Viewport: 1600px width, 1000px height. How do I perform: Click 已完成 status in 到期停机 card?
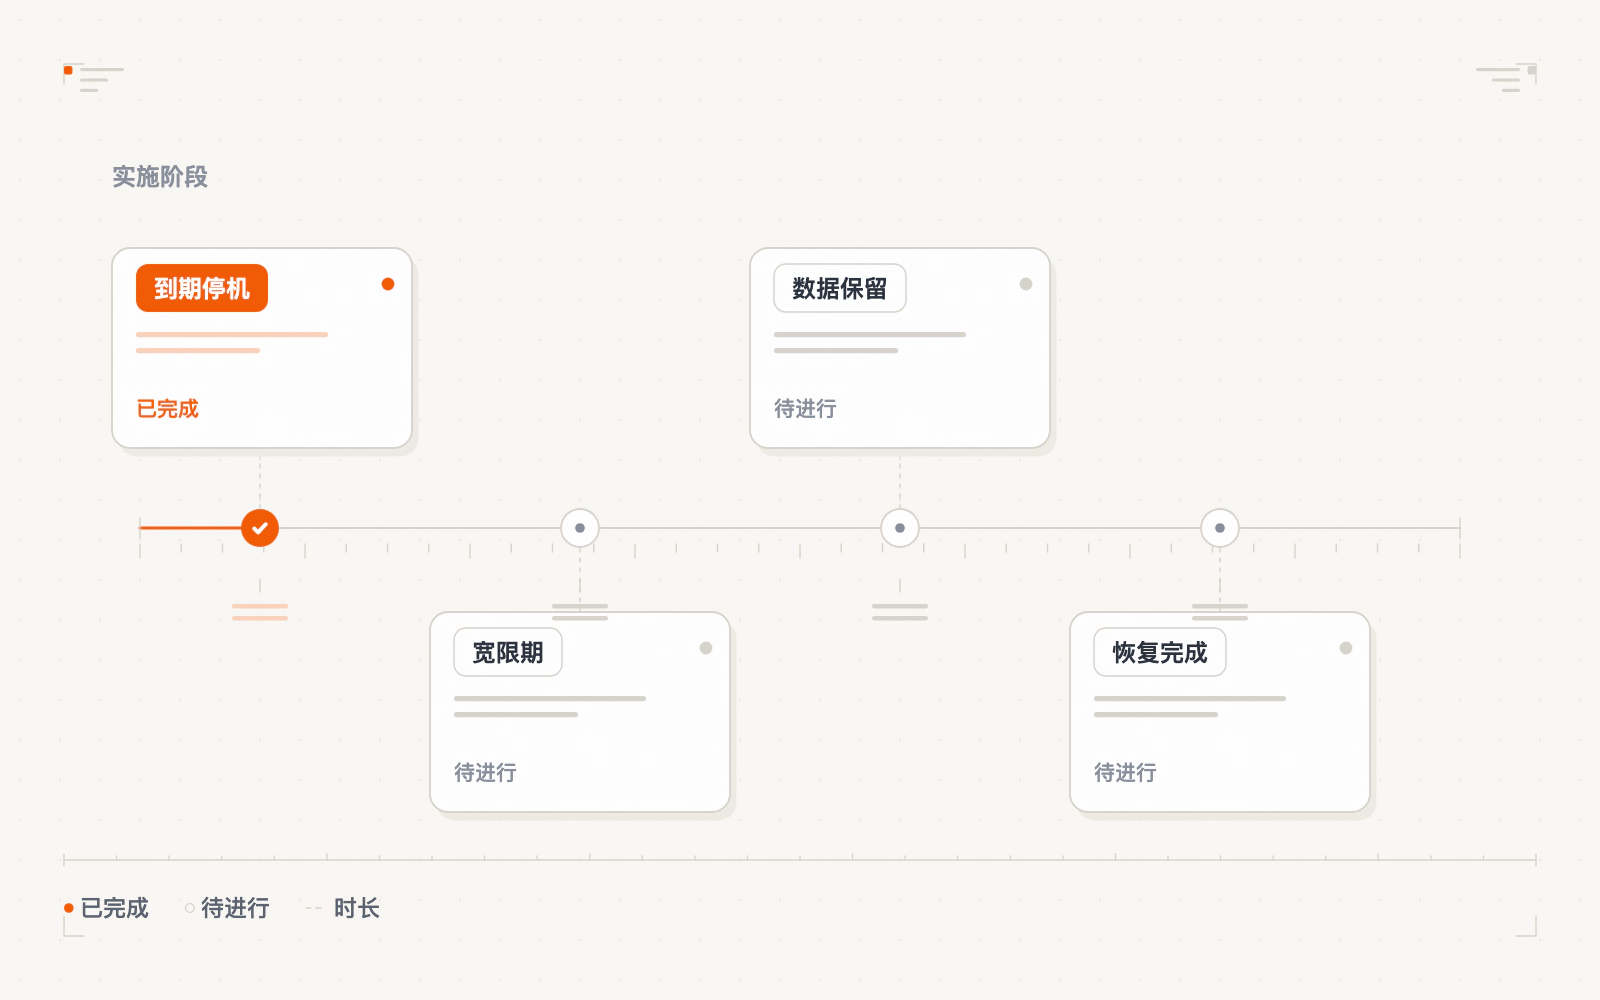(168, 409)
